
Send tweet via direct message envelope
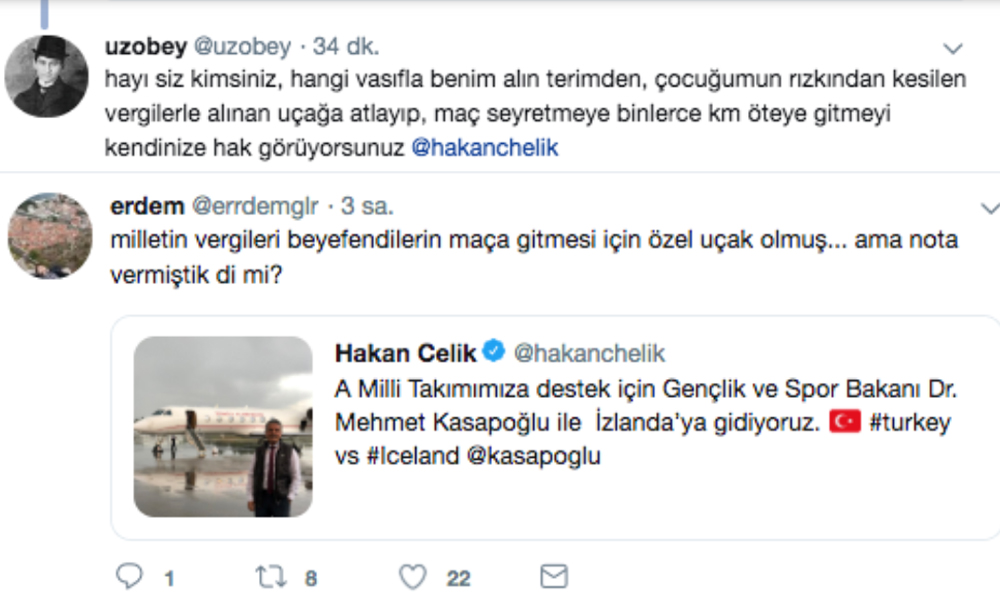click(553, 576)
